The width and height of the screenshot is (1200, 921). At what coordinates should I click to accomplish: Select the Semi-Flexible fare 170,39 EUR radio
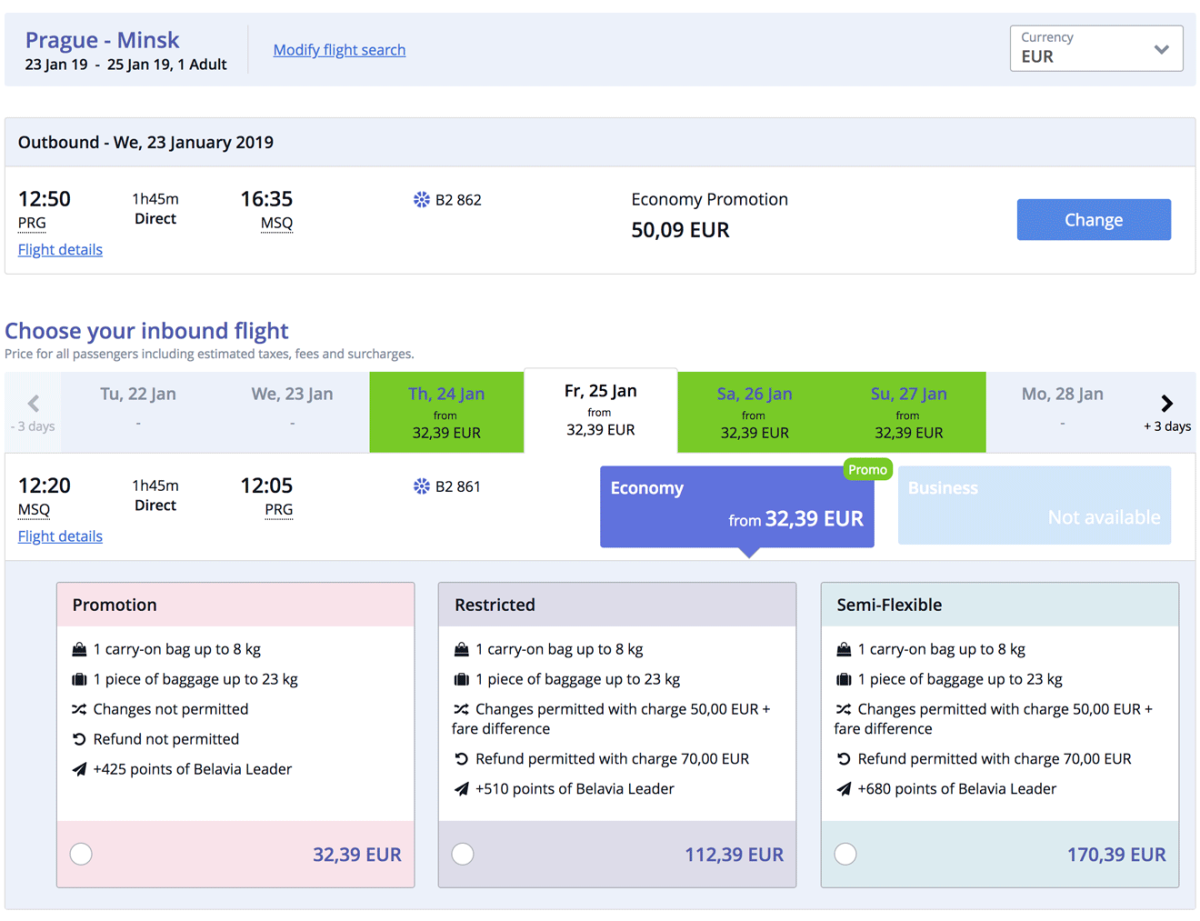(x=845, y=854)
